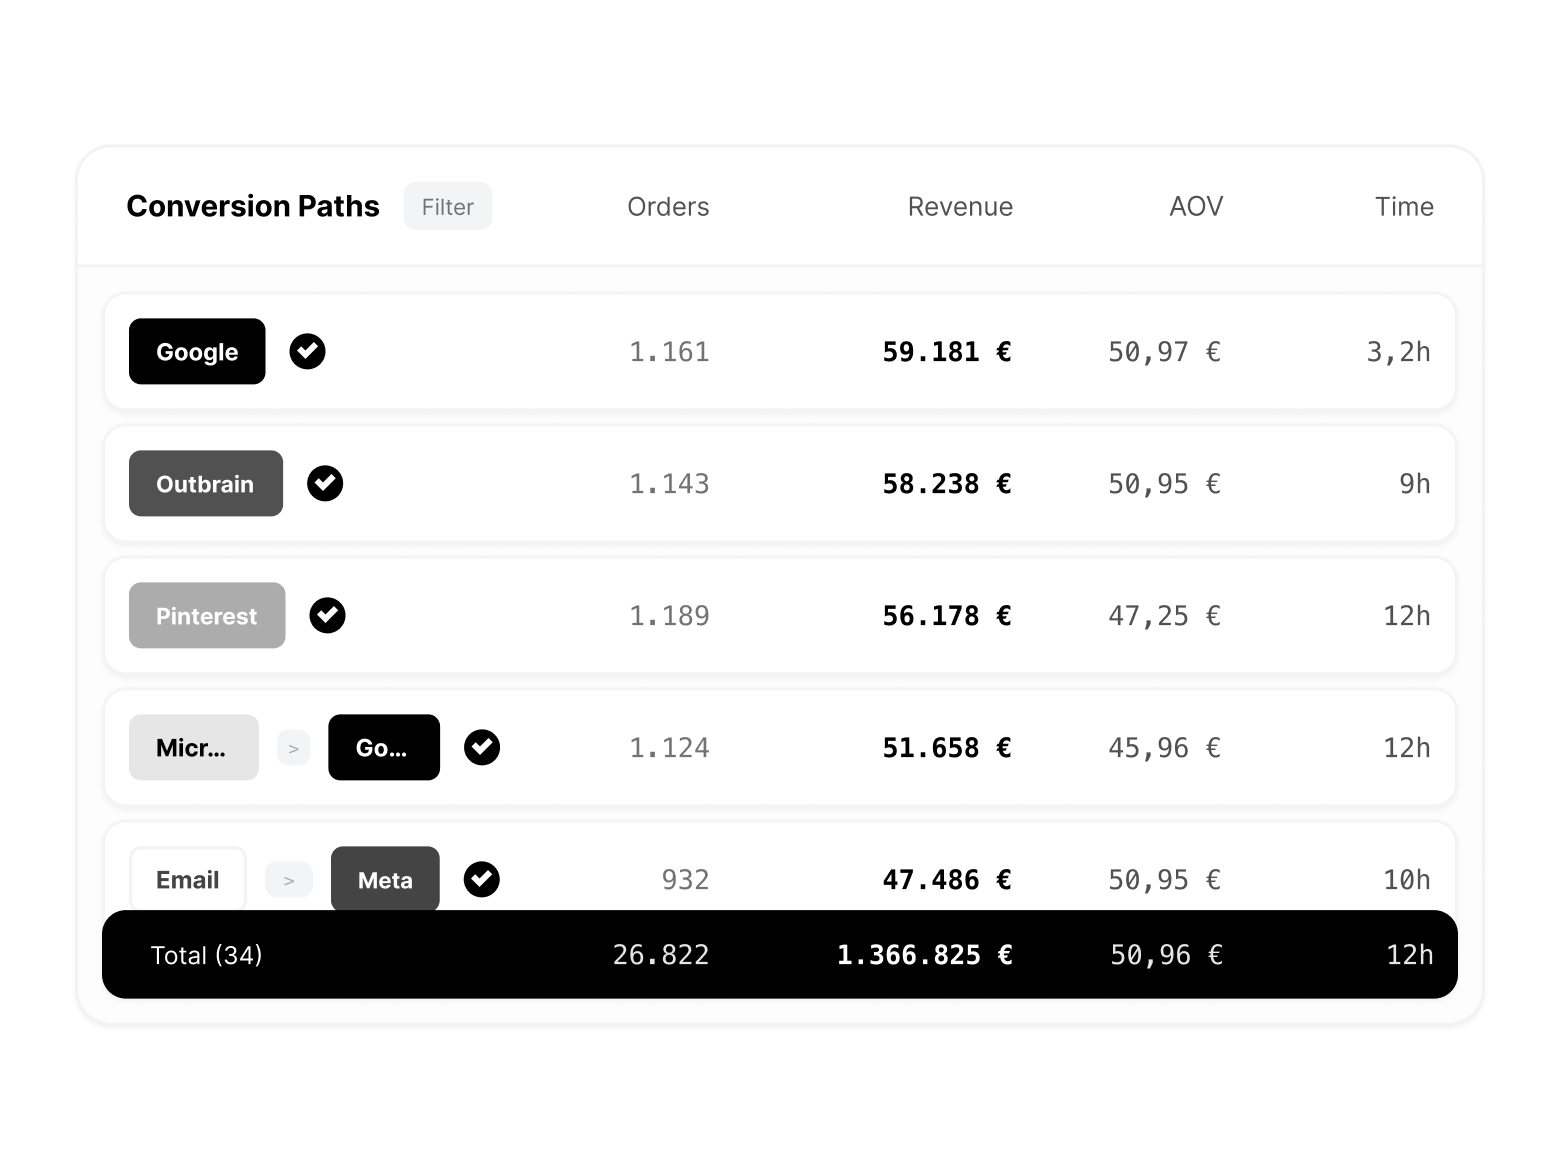Image resolution: width=1560 pixels, height=1170 pixels.
Task: Click the truncated Go... channel tag
Action: (383, 747)
